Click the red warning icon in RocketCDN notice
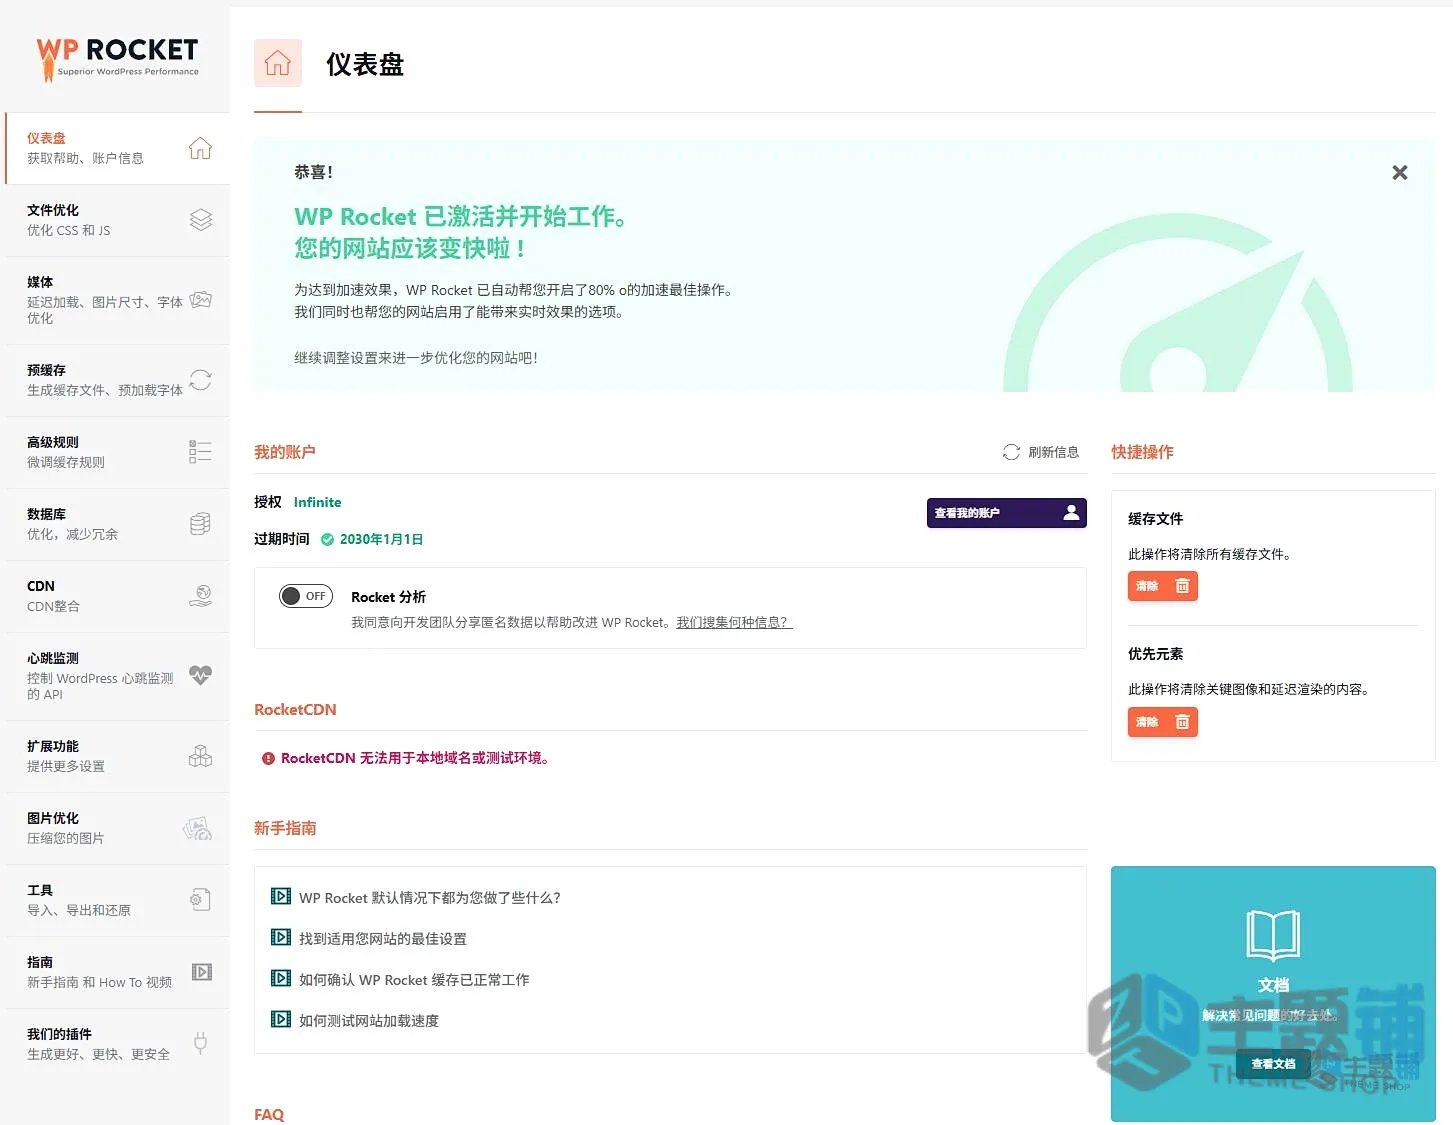 point(268,758)
